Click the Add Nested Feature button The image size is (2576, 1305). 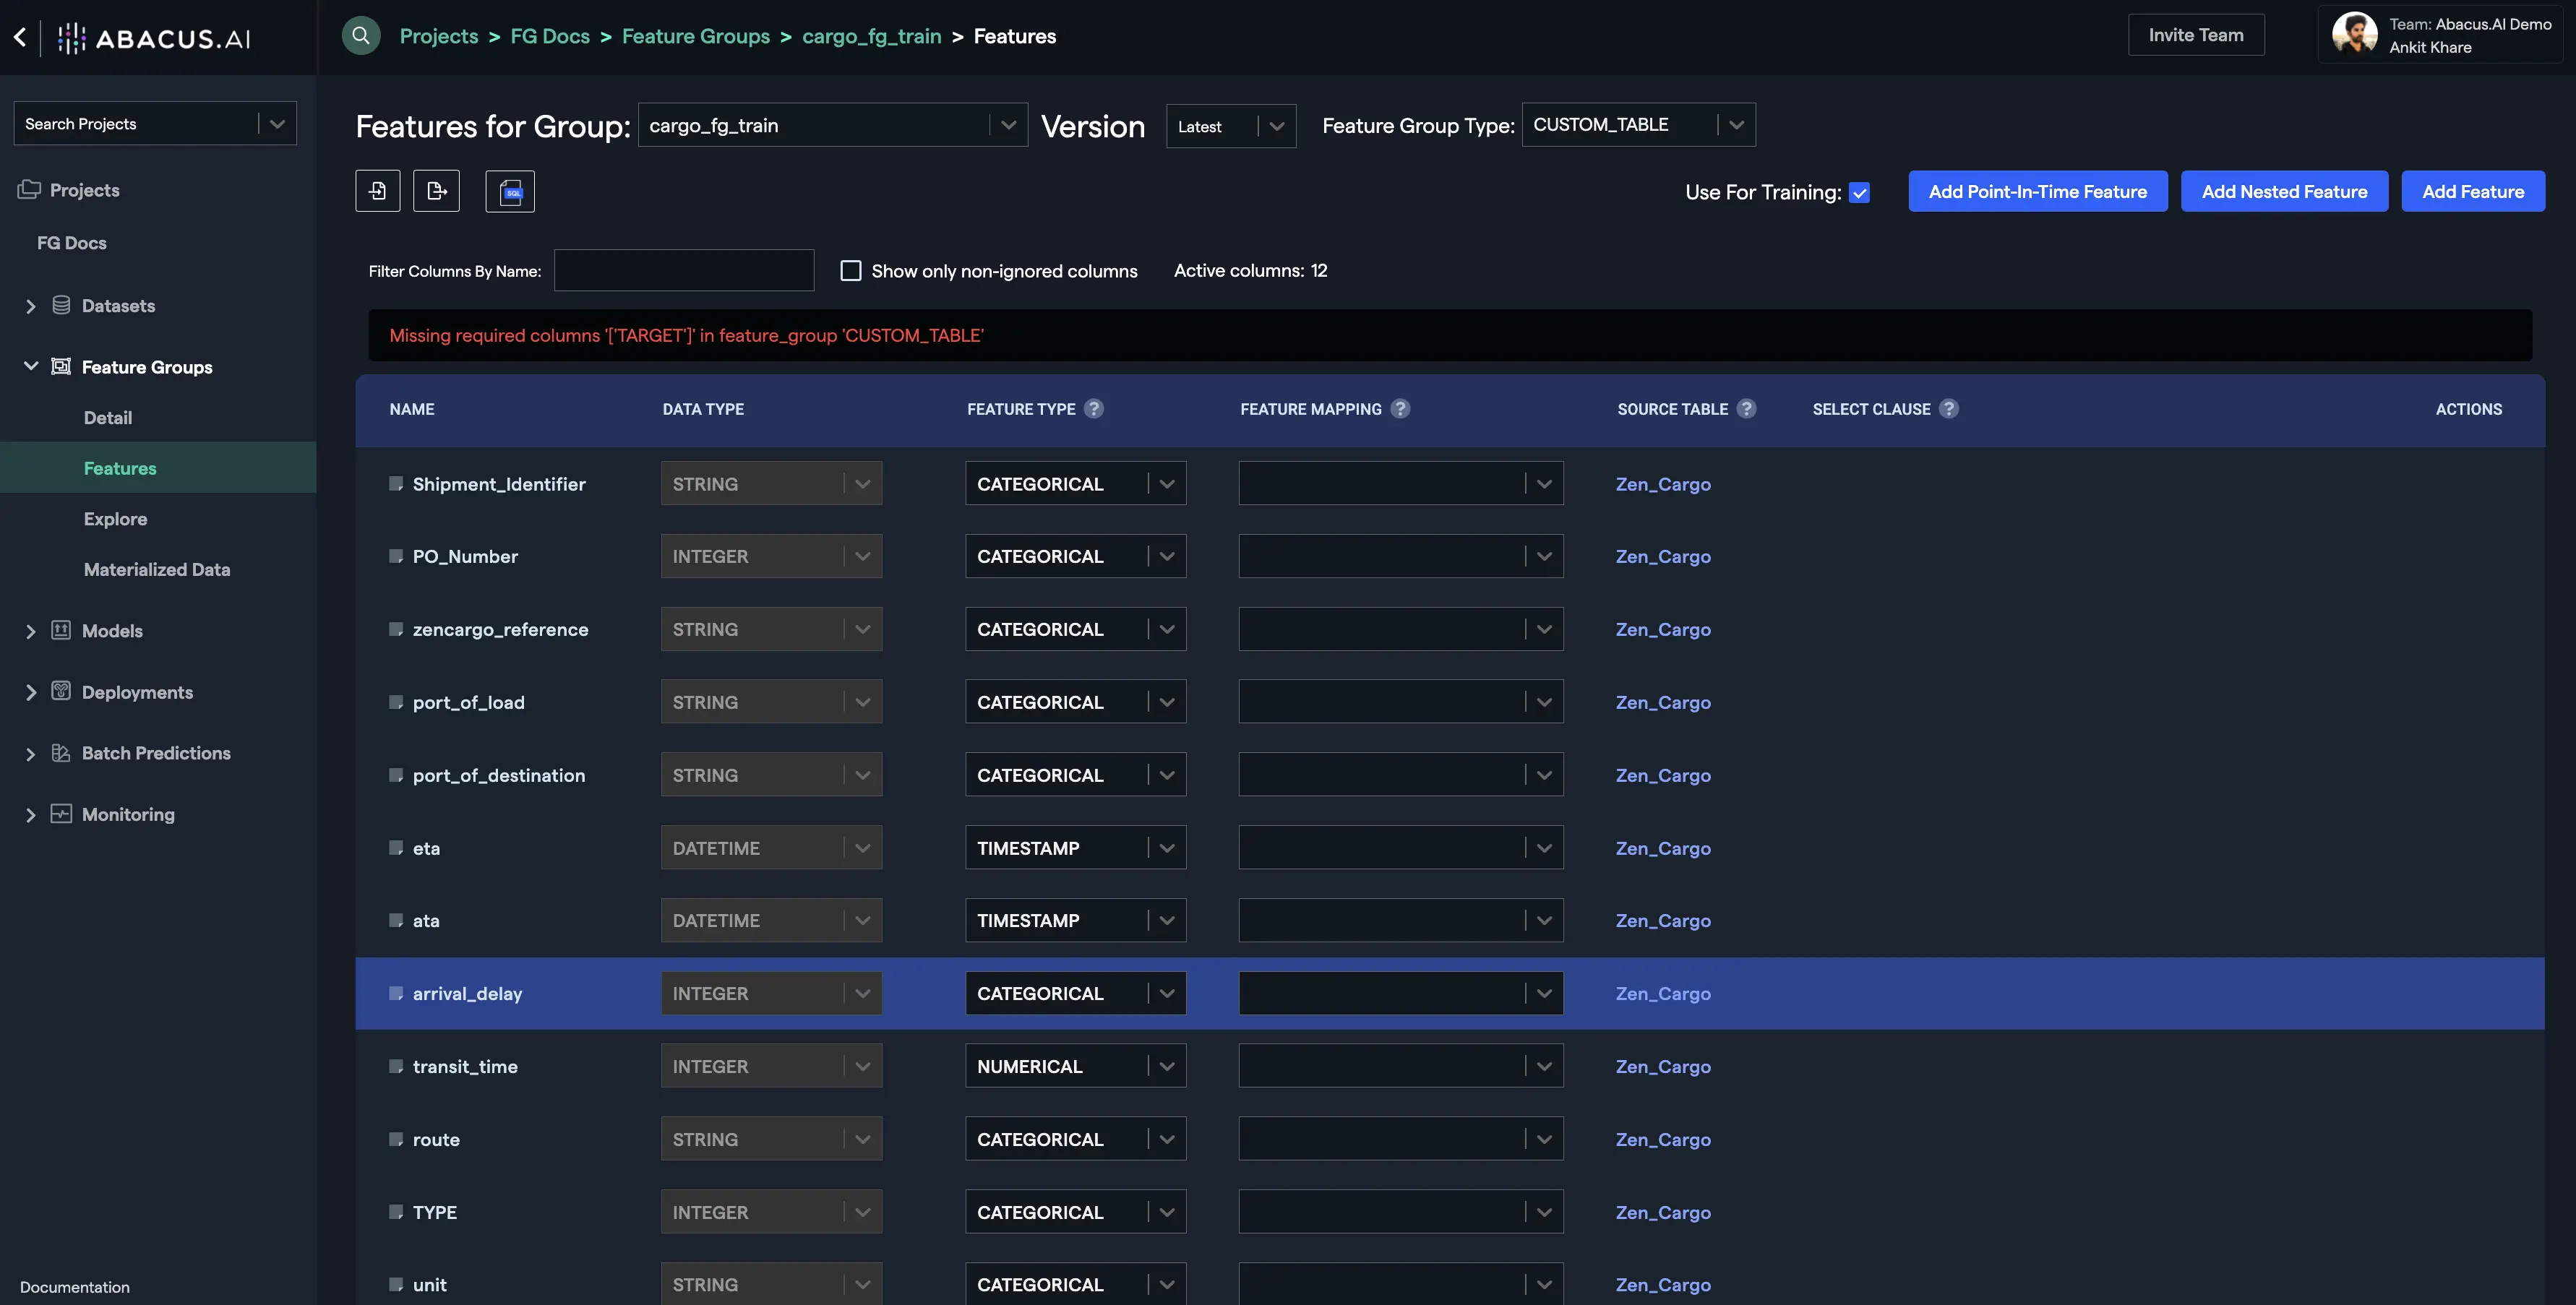point(2284,191)
